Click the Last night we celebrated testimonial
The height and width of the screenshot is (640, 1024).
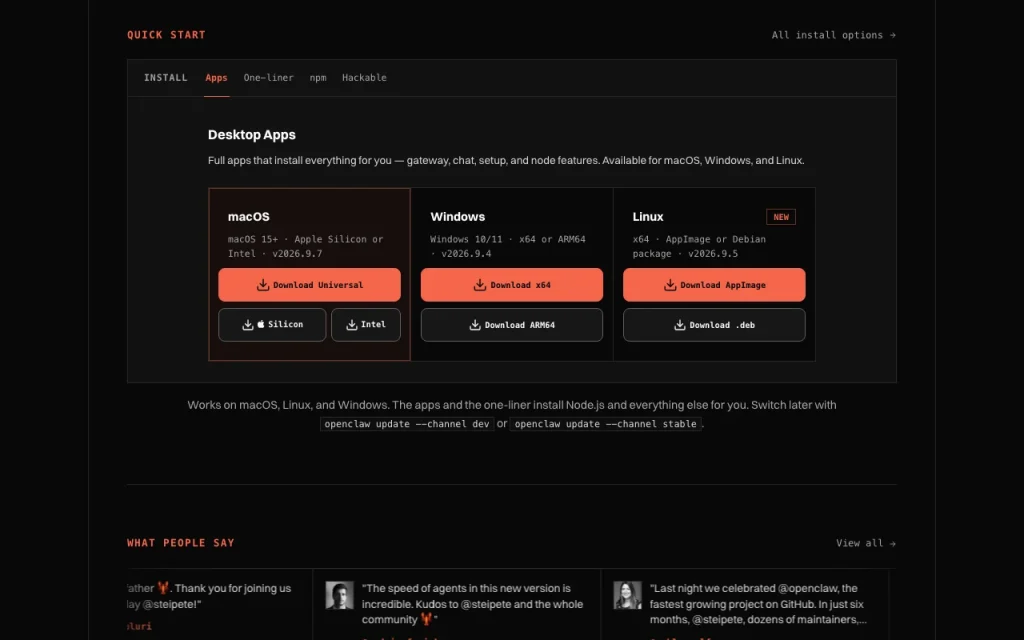pyautogui.click(x=758, y=604)
